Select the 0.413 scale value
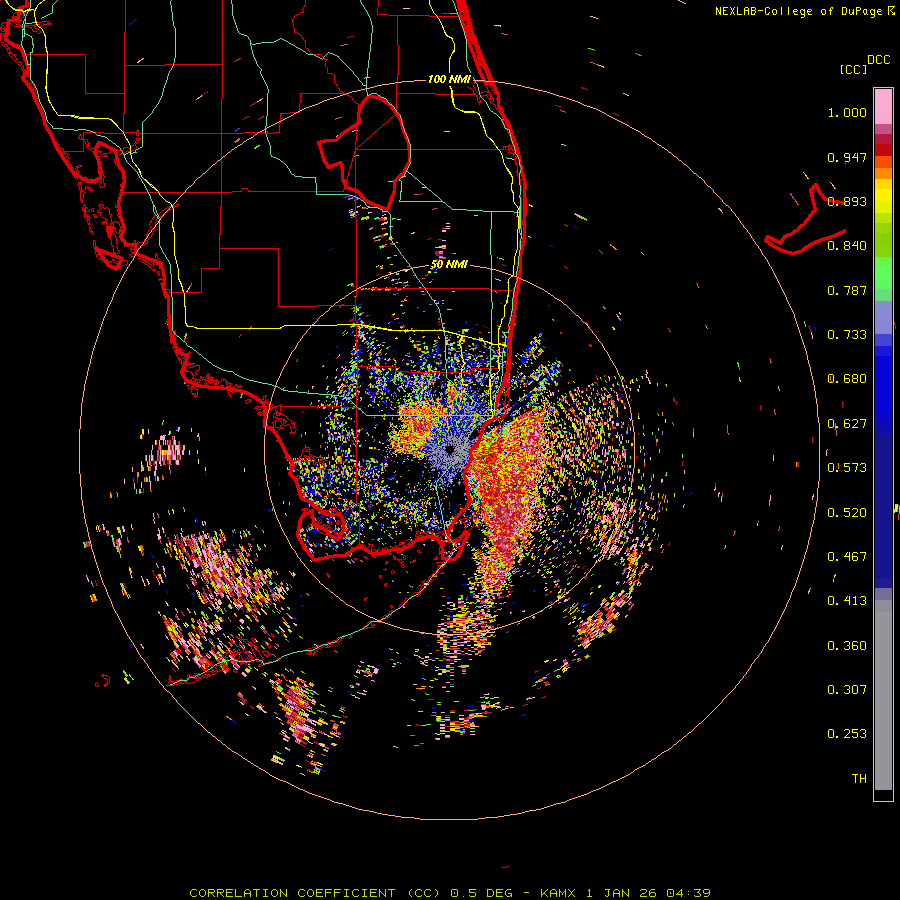 (847, 601)
